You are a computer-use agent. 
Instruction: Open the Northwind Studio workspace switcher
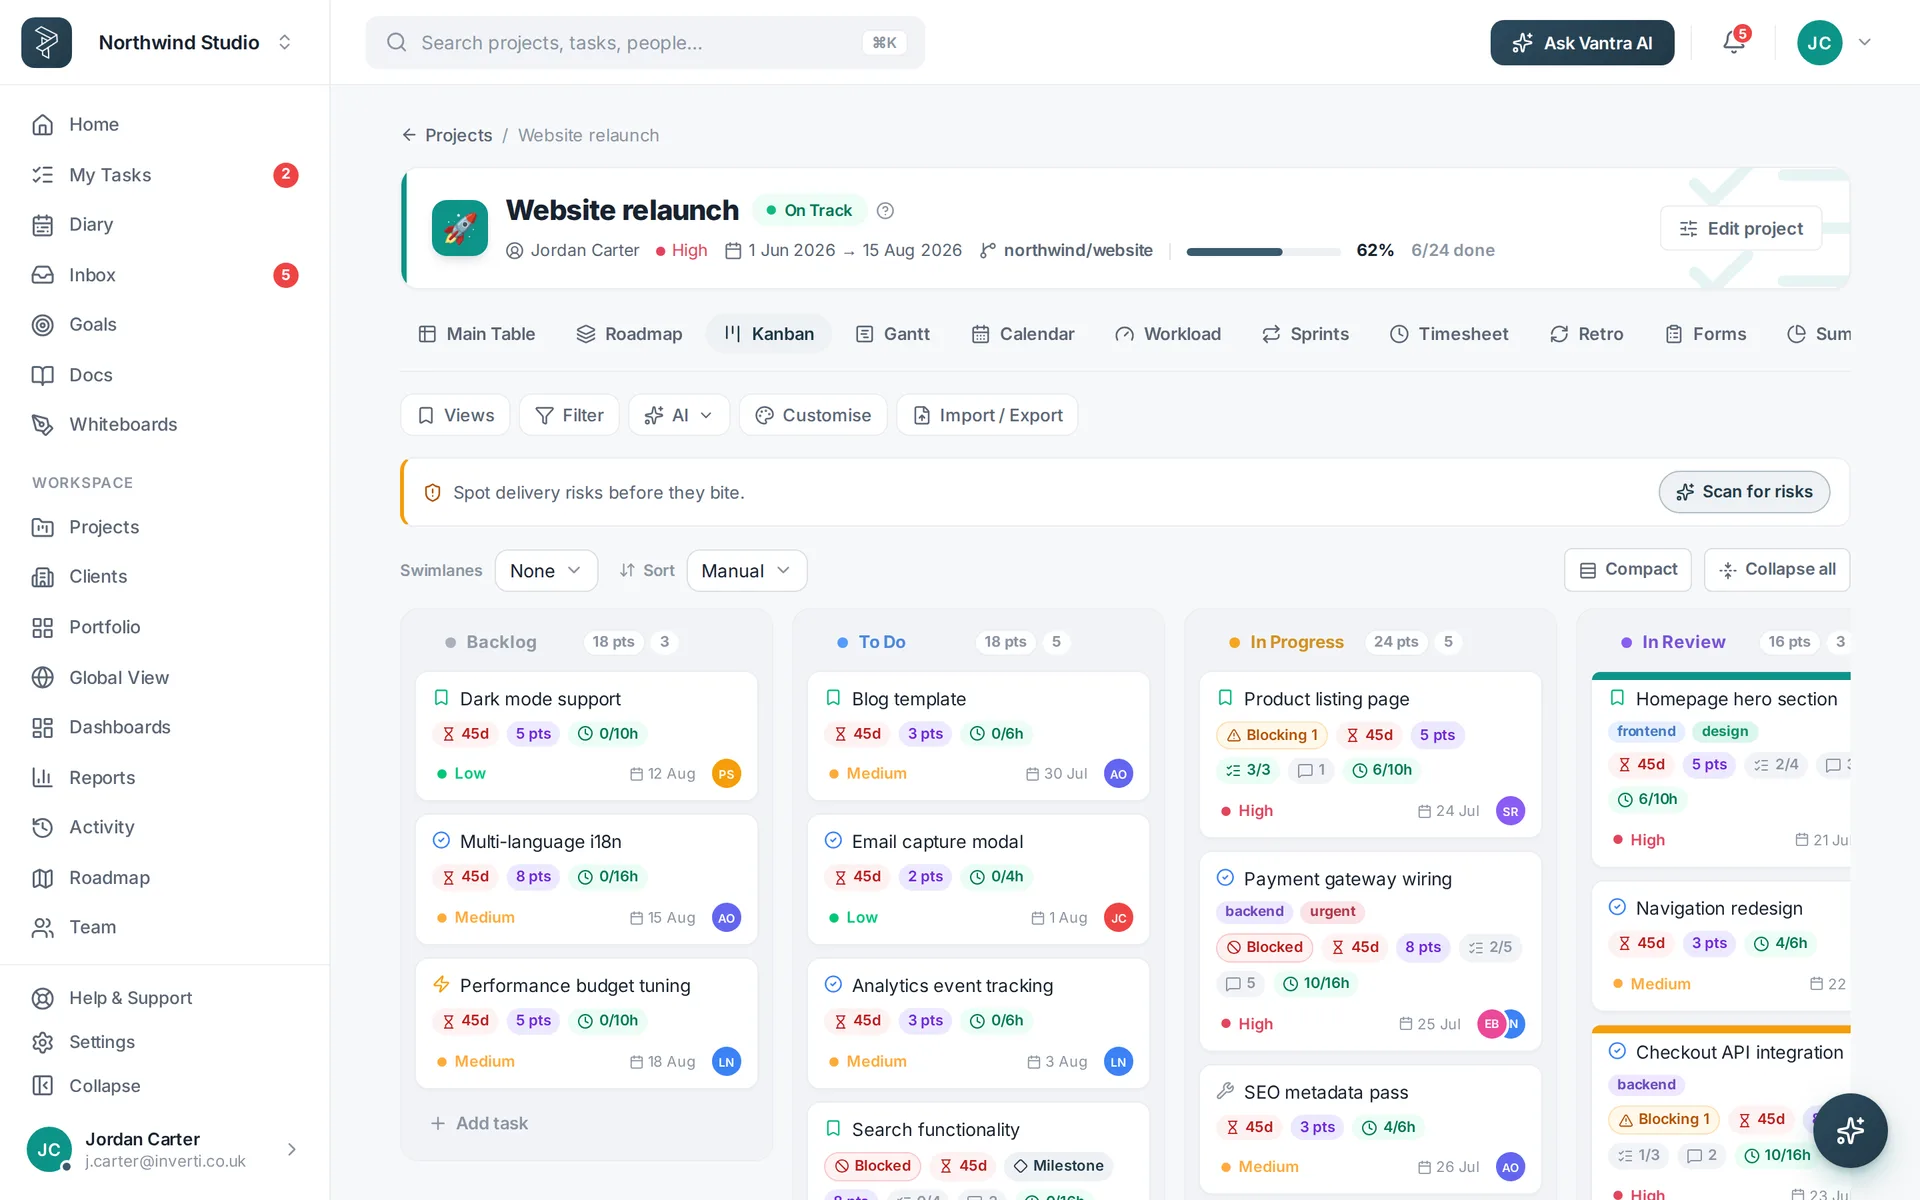285,42
